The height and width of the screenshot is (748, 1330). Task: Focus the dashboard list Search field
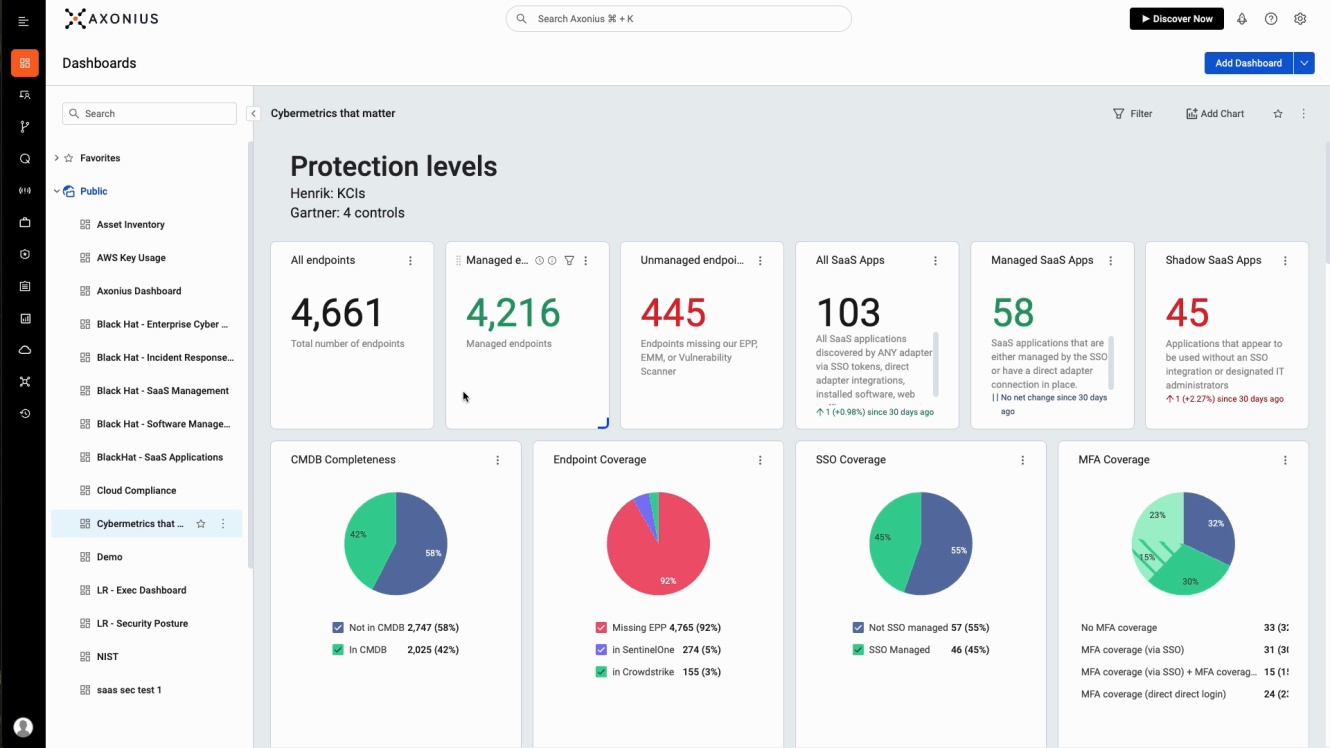coord(149,114)
